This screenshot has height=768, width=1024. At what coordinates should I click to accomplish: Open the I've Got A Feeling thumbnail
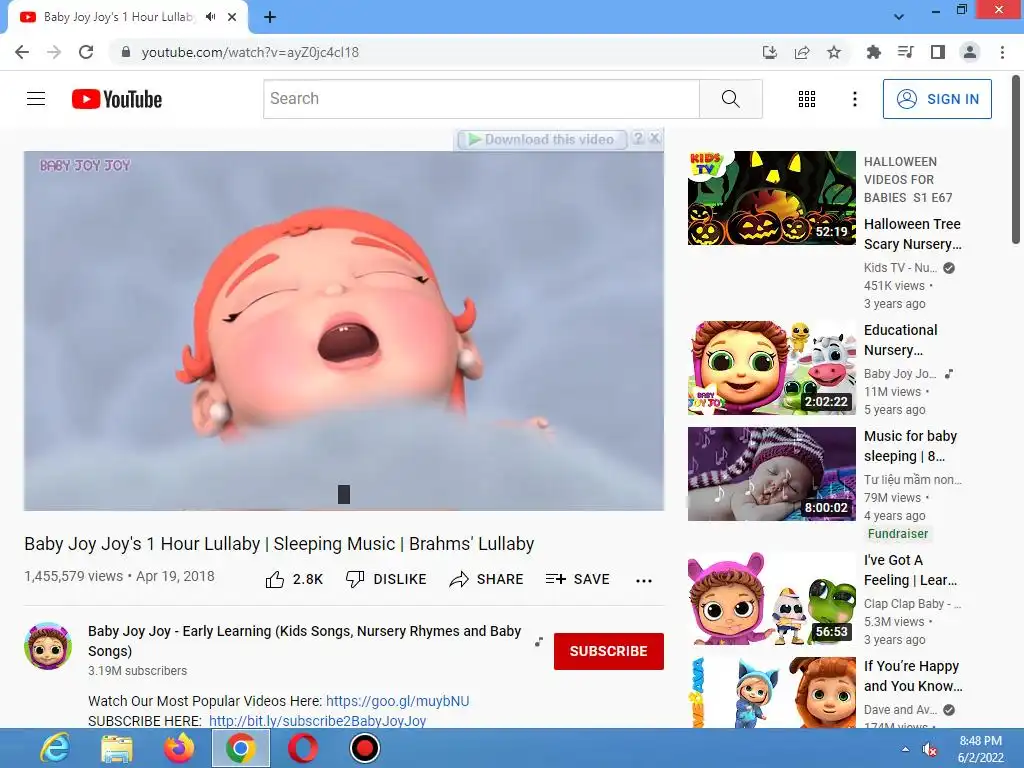click(771, 599)
